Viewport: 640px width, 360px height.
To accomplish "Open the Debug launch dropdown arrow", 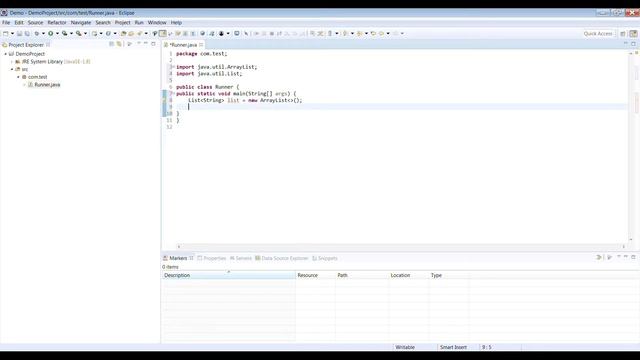I will click(43, 33).
